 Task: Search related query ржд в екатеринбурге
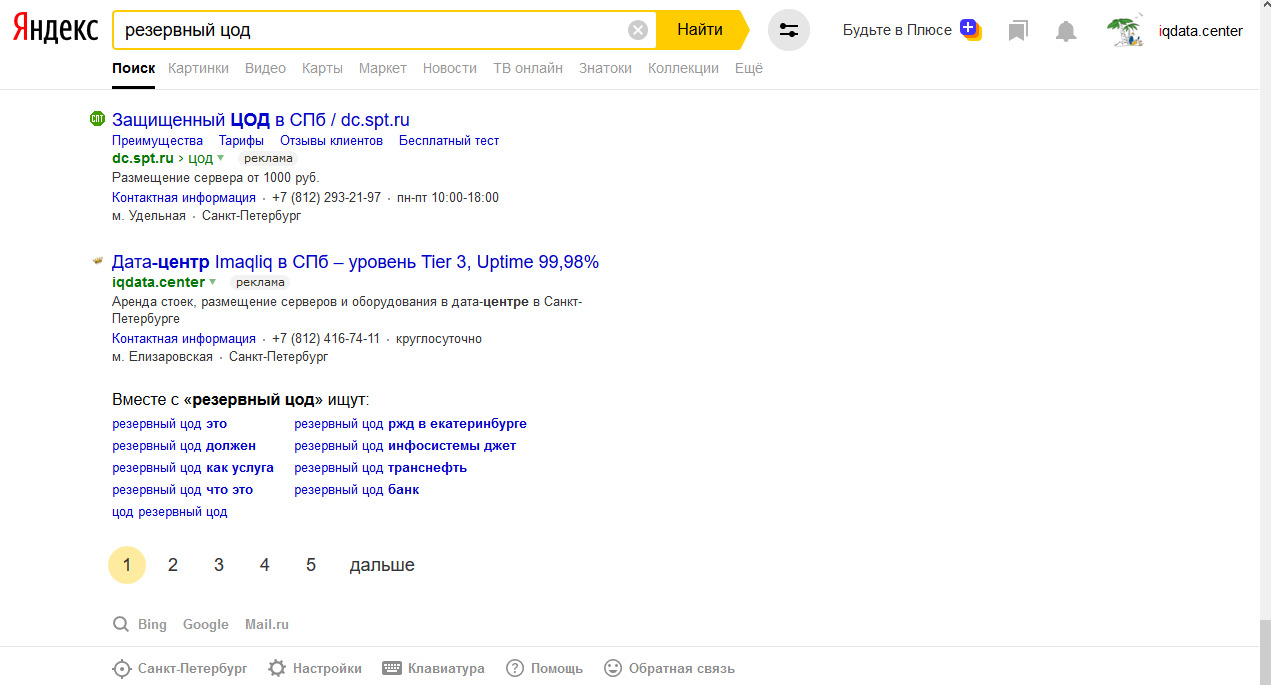click(410, 424)
